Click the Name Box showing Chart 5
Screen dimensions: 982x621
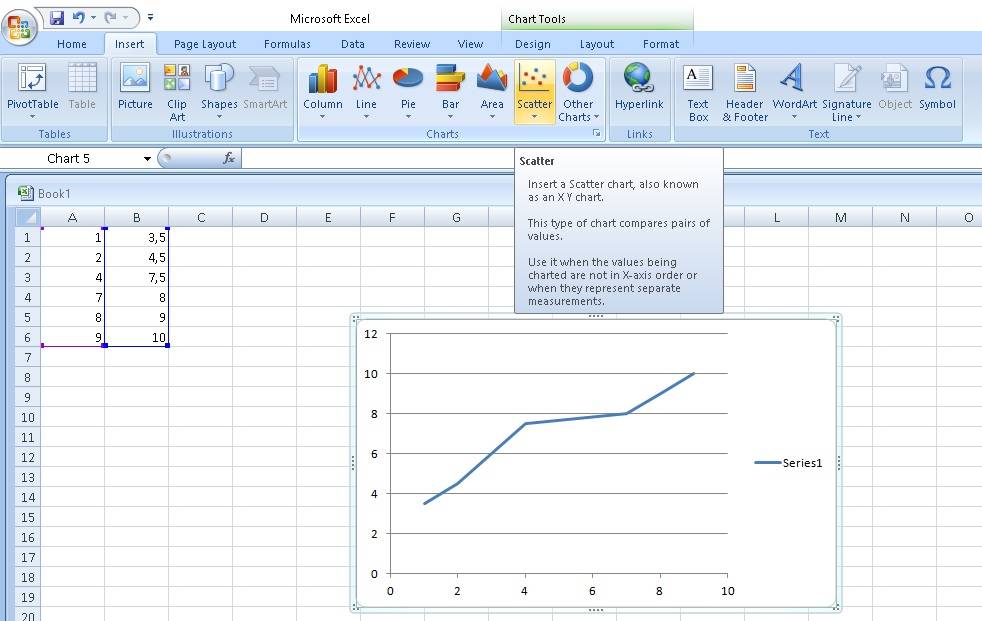point(68,159)
